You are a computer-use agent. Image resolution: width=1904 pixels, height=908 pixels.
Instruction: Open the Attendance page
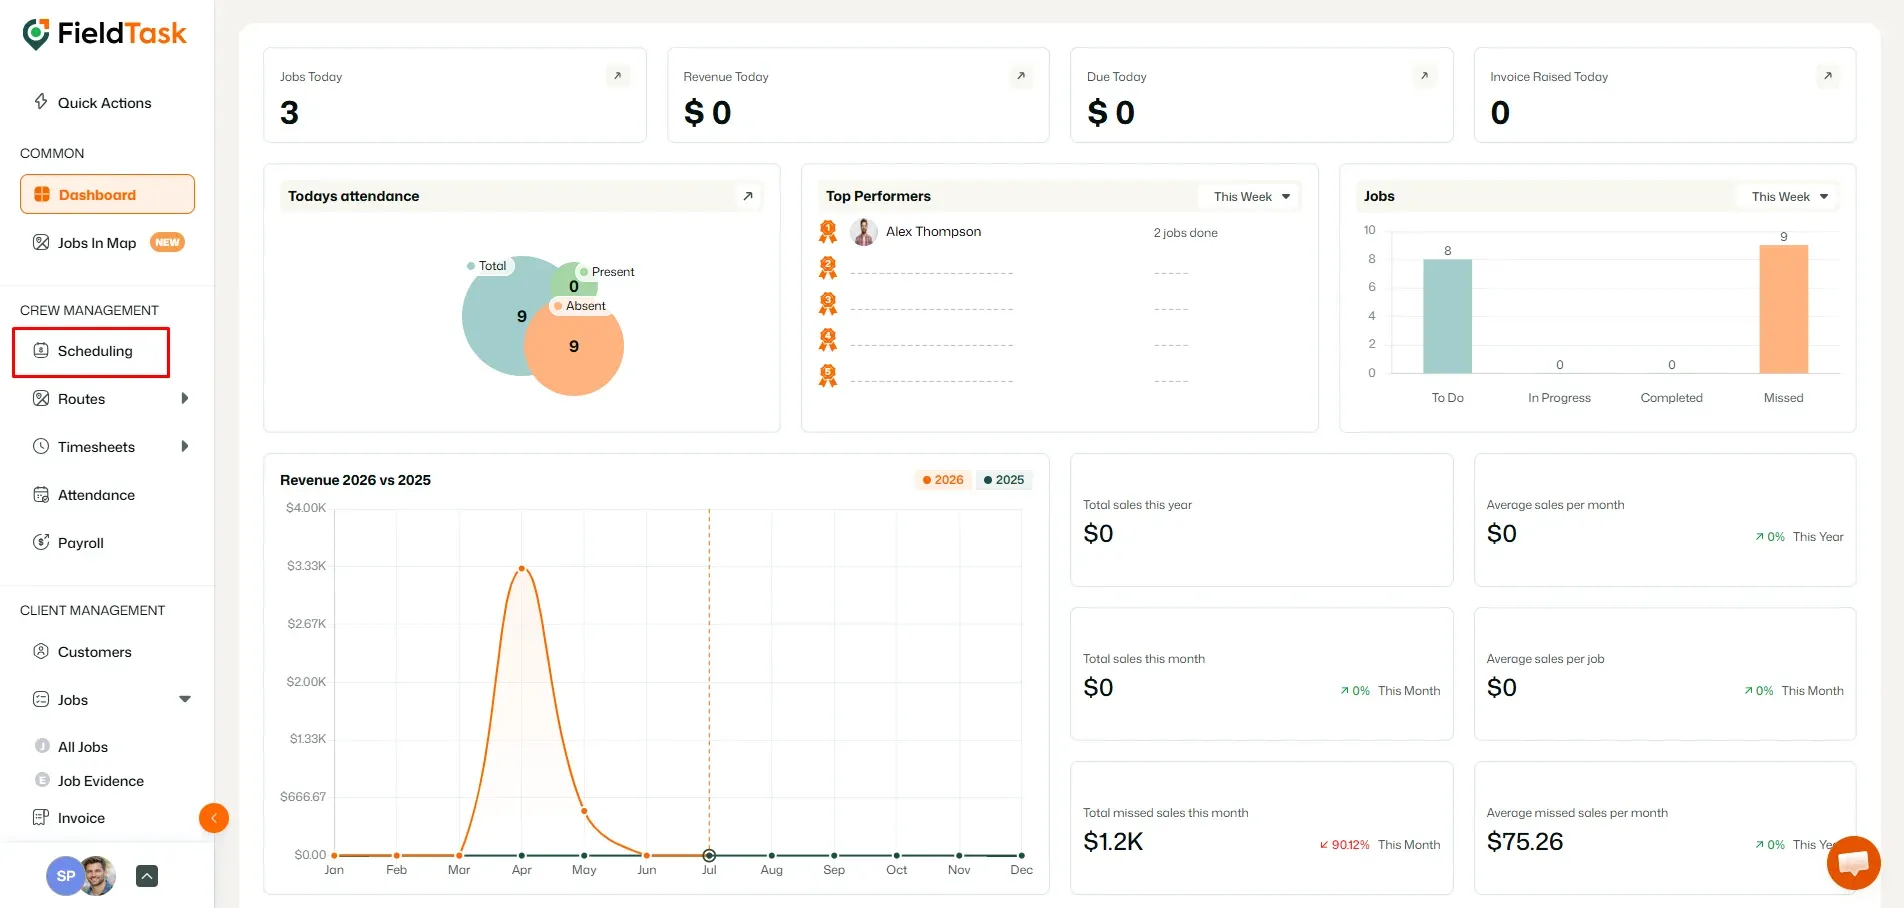tap(96, 495)
